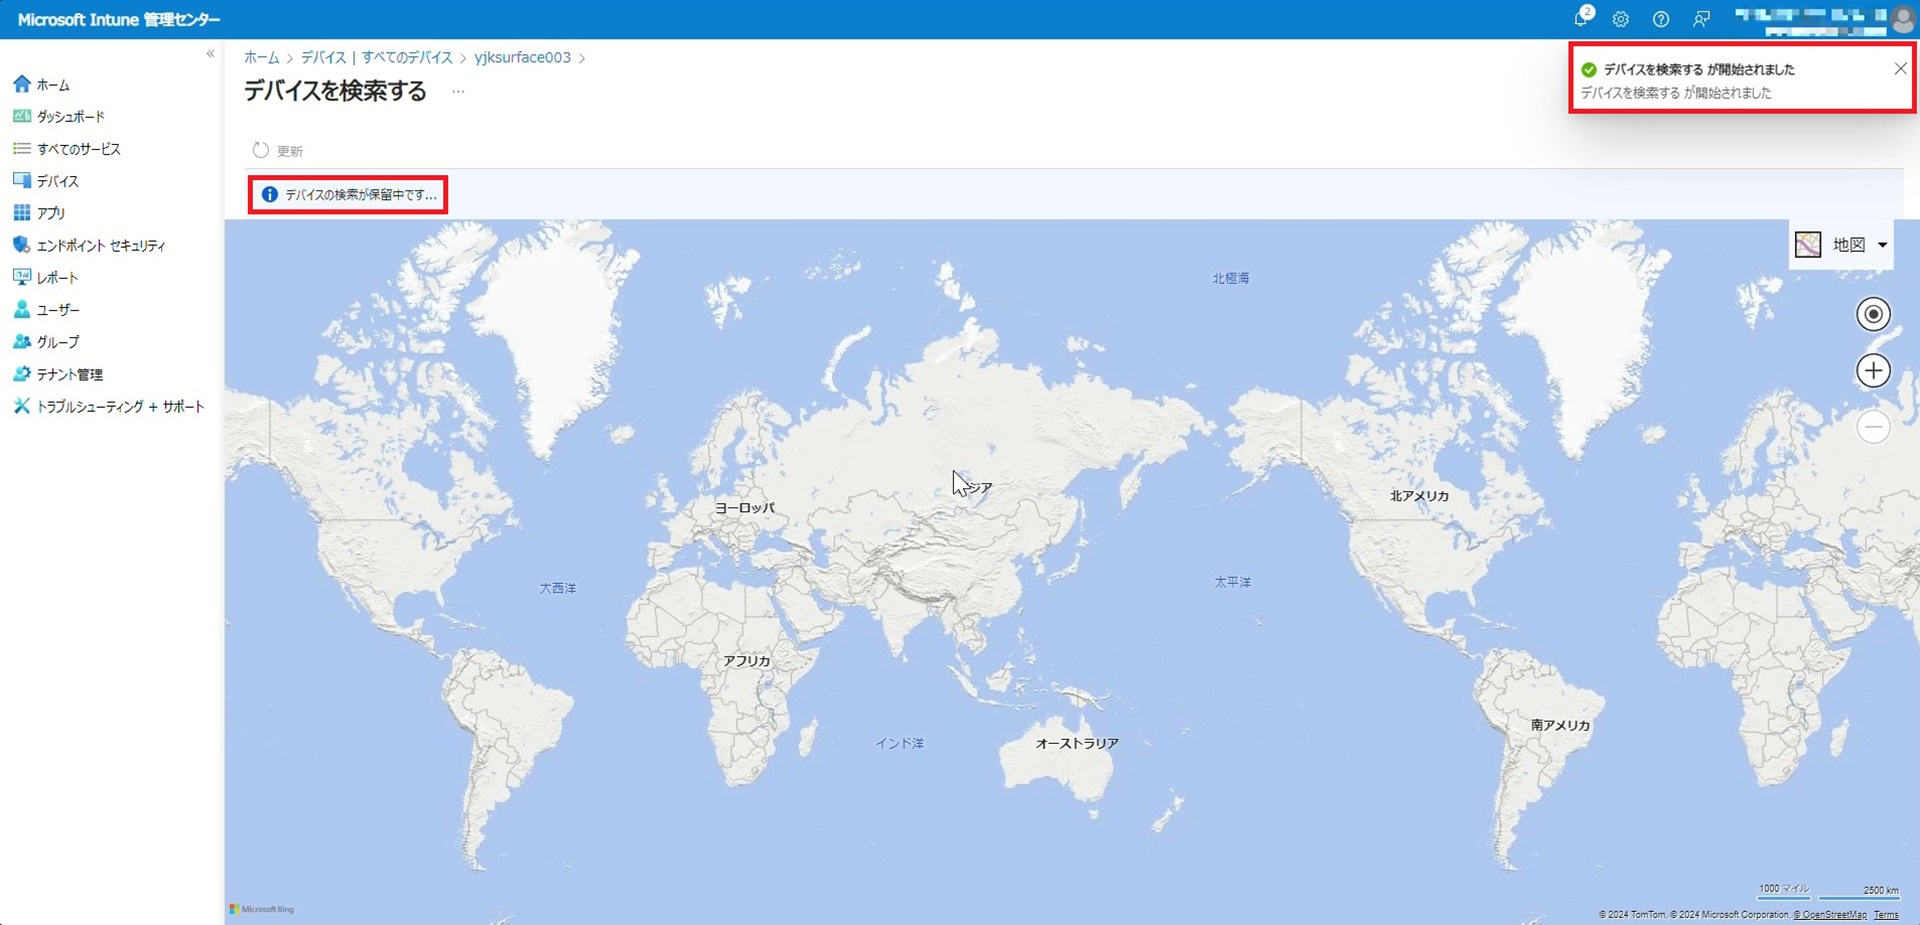The image size is (1920, 925).
Task: Follow the yjksurface003 breadcrumb link
Action: 522,57
